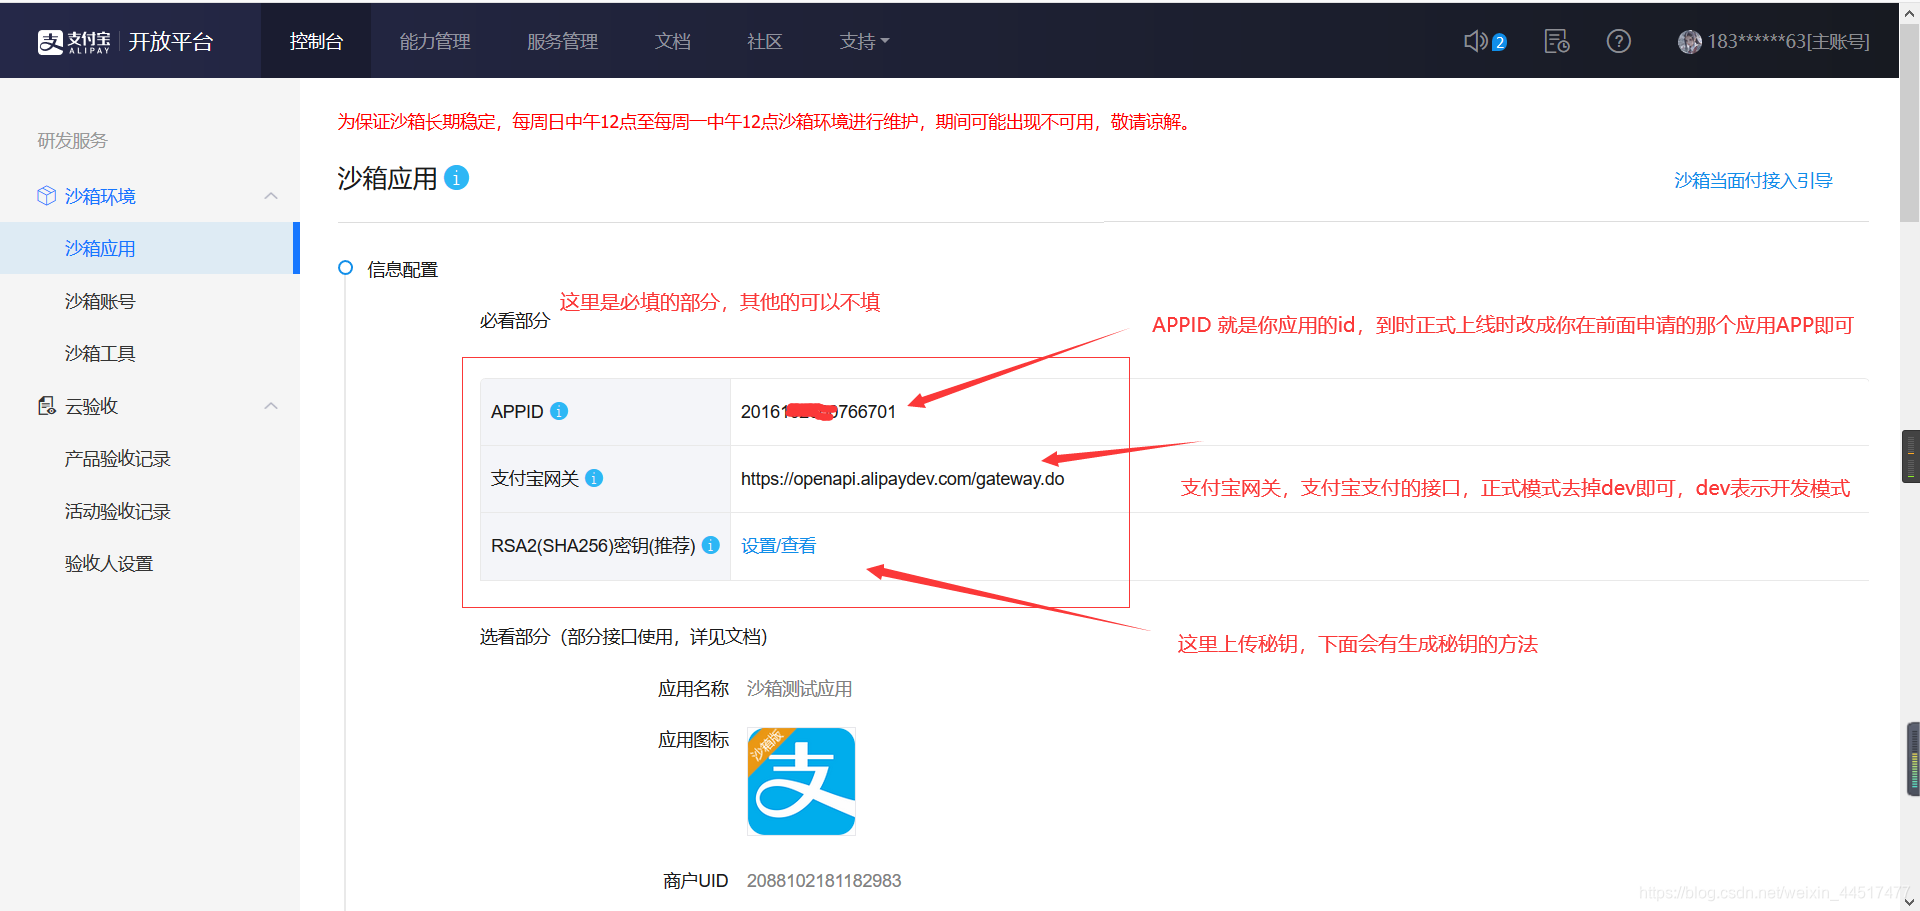This screenshot has width=1920, height=911.
Task: Click the 设置/查看 key link
Action: [778, 545]
